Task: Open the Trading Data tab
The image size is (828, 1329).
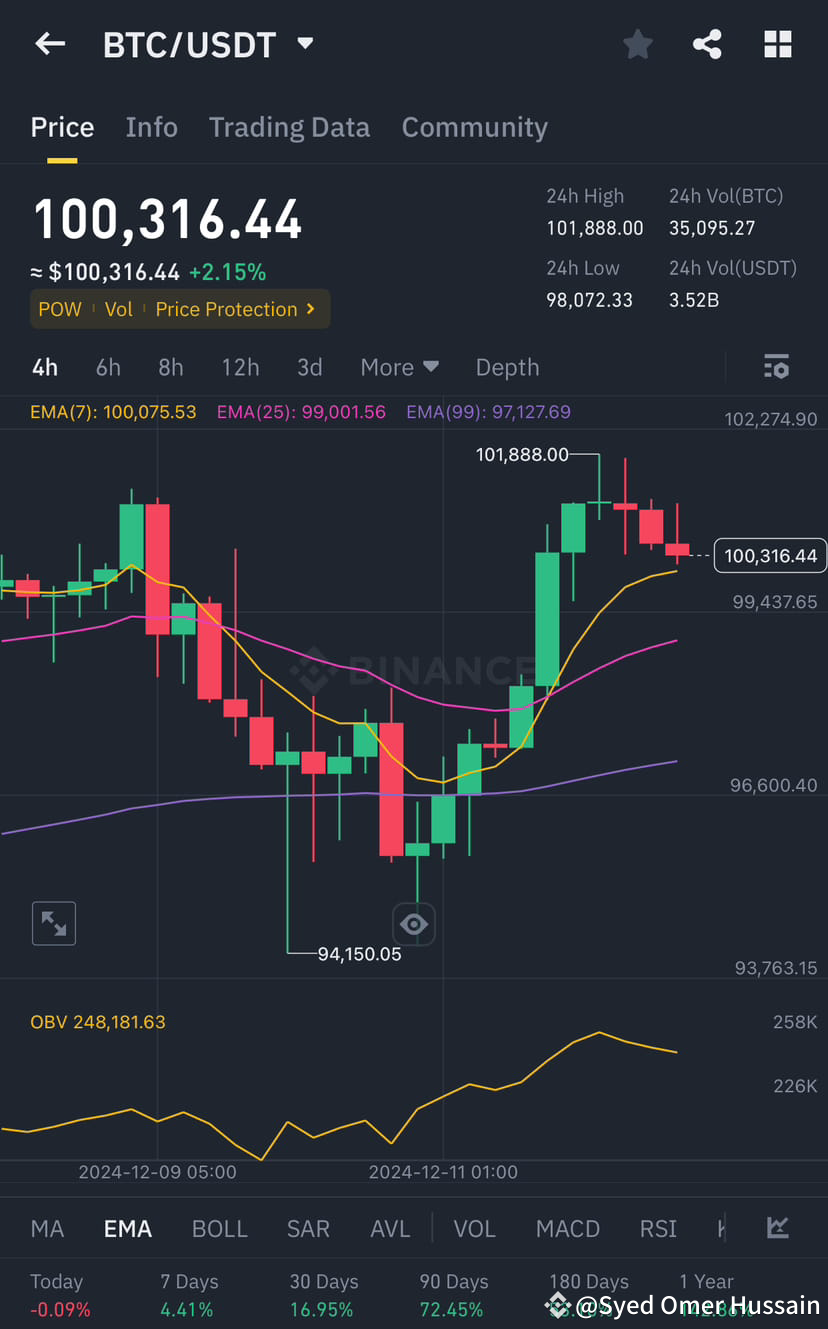Action: coord(289,127)
